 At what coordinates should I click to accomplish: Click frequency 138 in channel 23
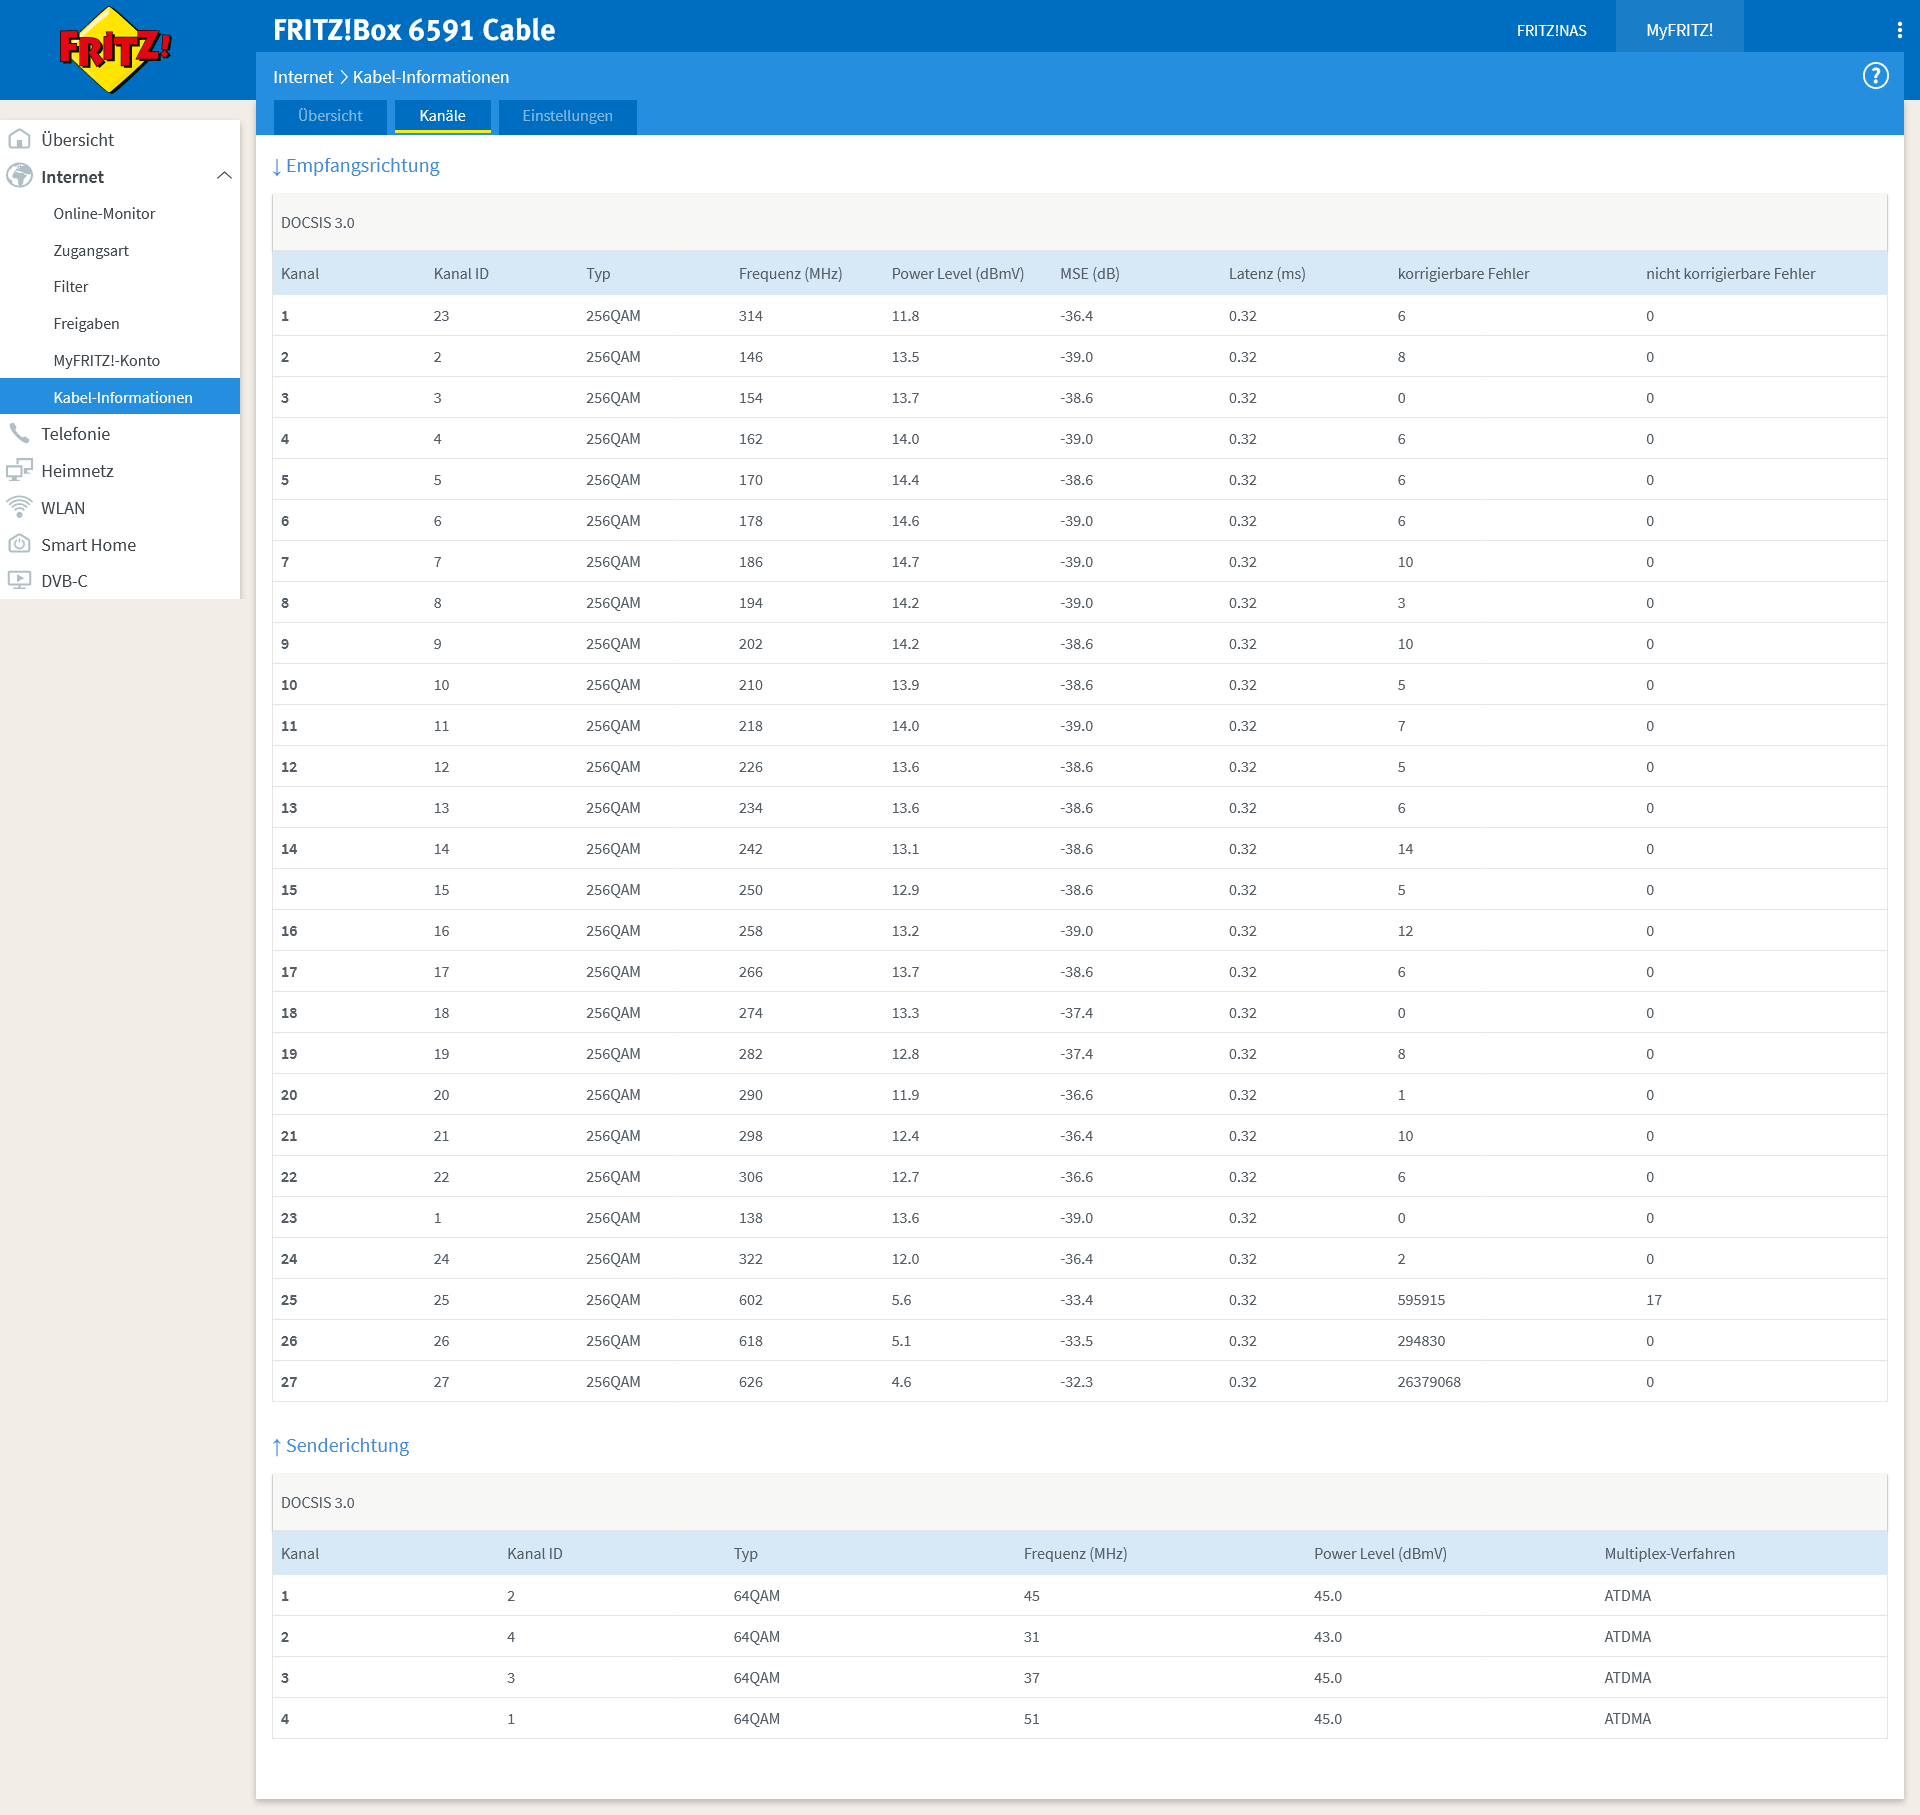750,1218
